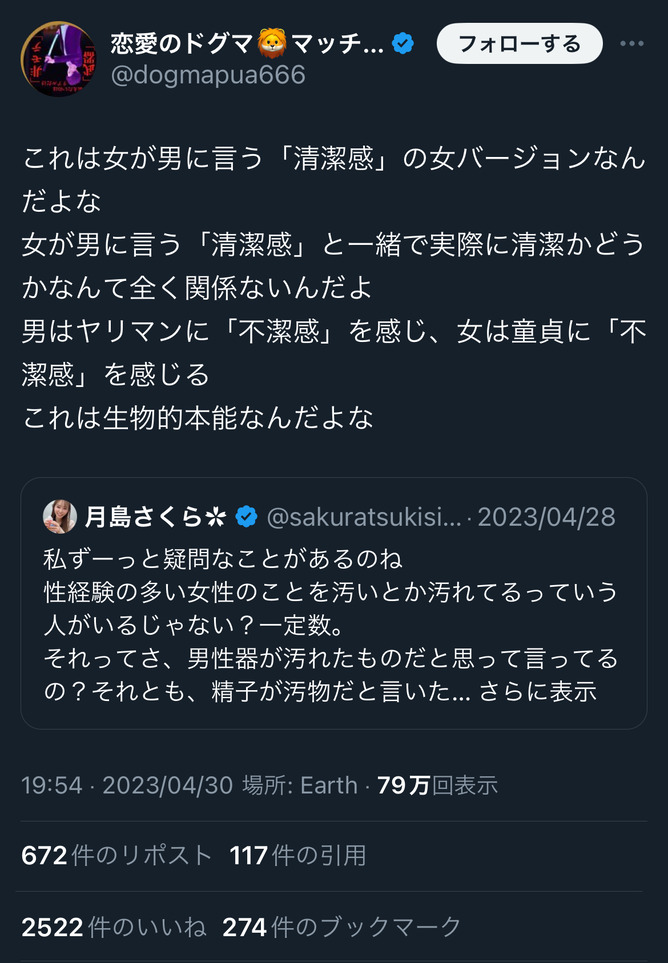The width and height of the screenshot is (668, 963).
Task: Open the 274件のブックマーク count
Action: (341, 926)
